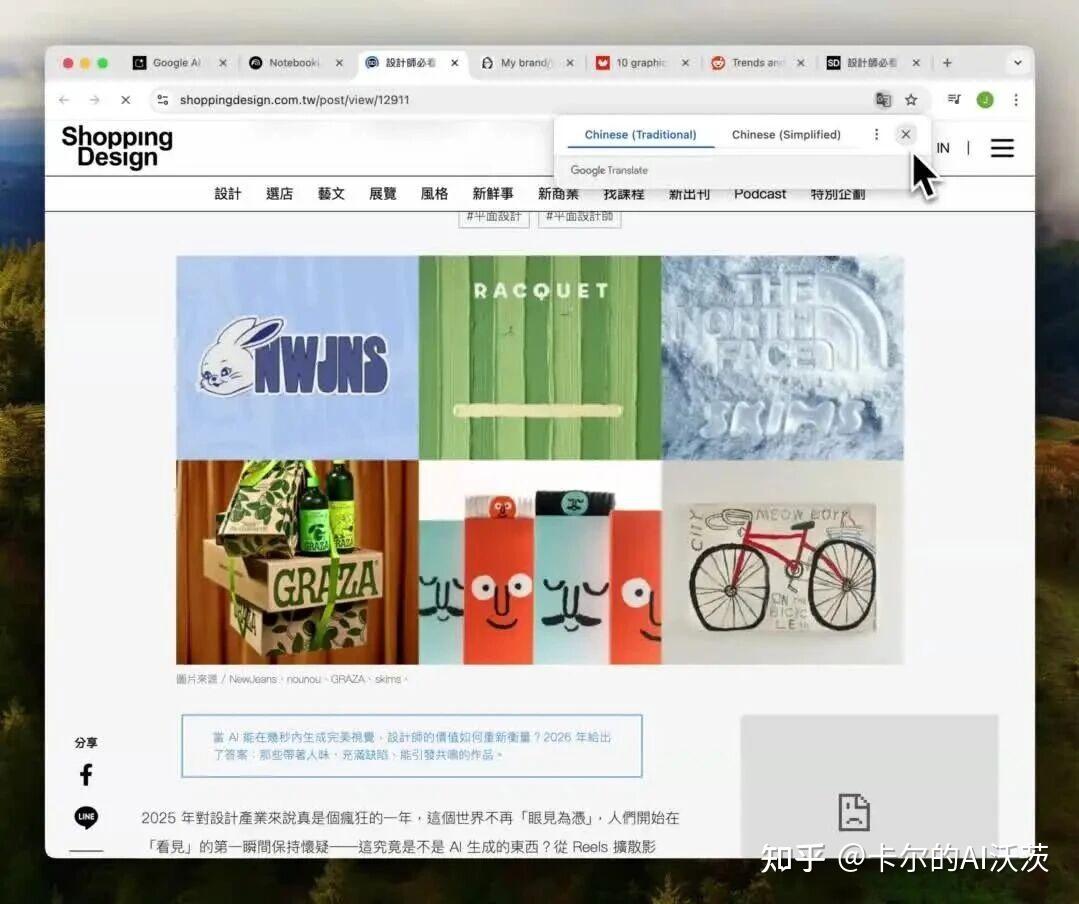Switch to the Notebook browser tab
The height and width of the screenshot is (904, 1079).
(x=293, y=63)
